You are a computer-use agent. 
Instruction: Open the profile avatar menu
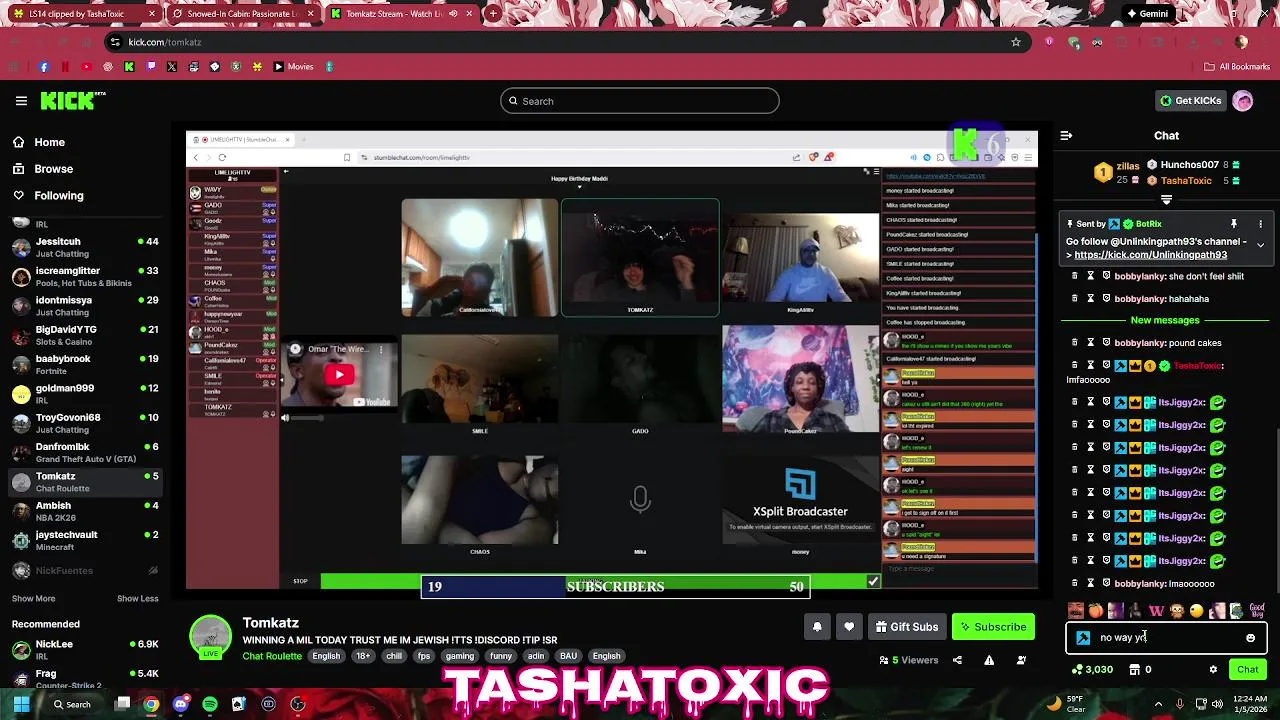tap(1243, 101)
